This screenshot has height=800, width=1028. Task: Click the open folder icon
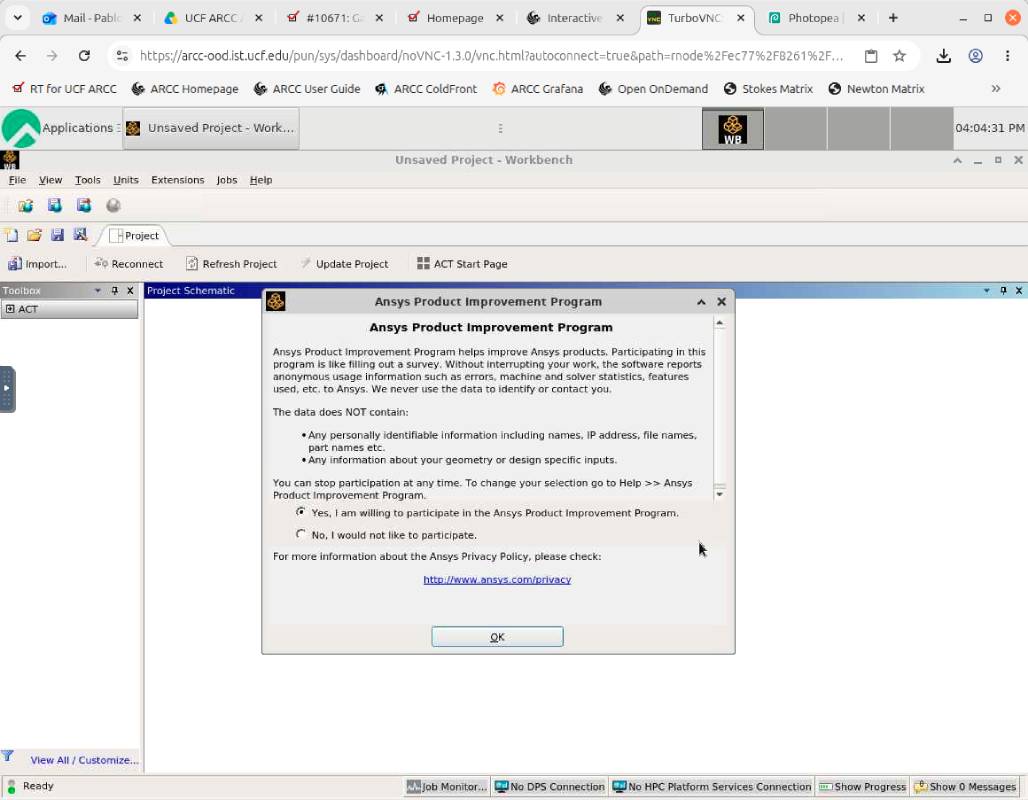(x=34, y=235)
